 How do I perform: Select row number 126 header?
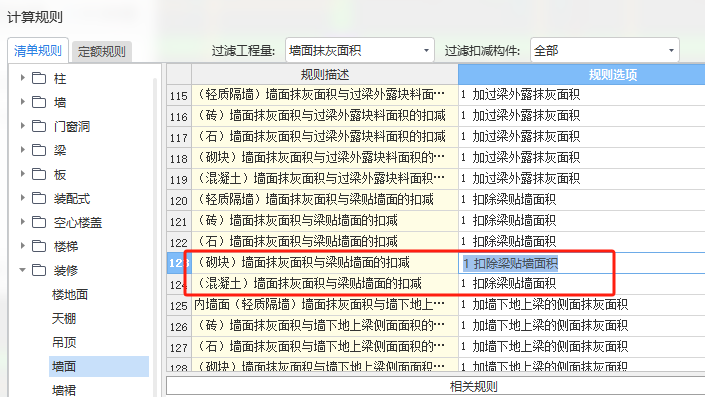(179, 326)
